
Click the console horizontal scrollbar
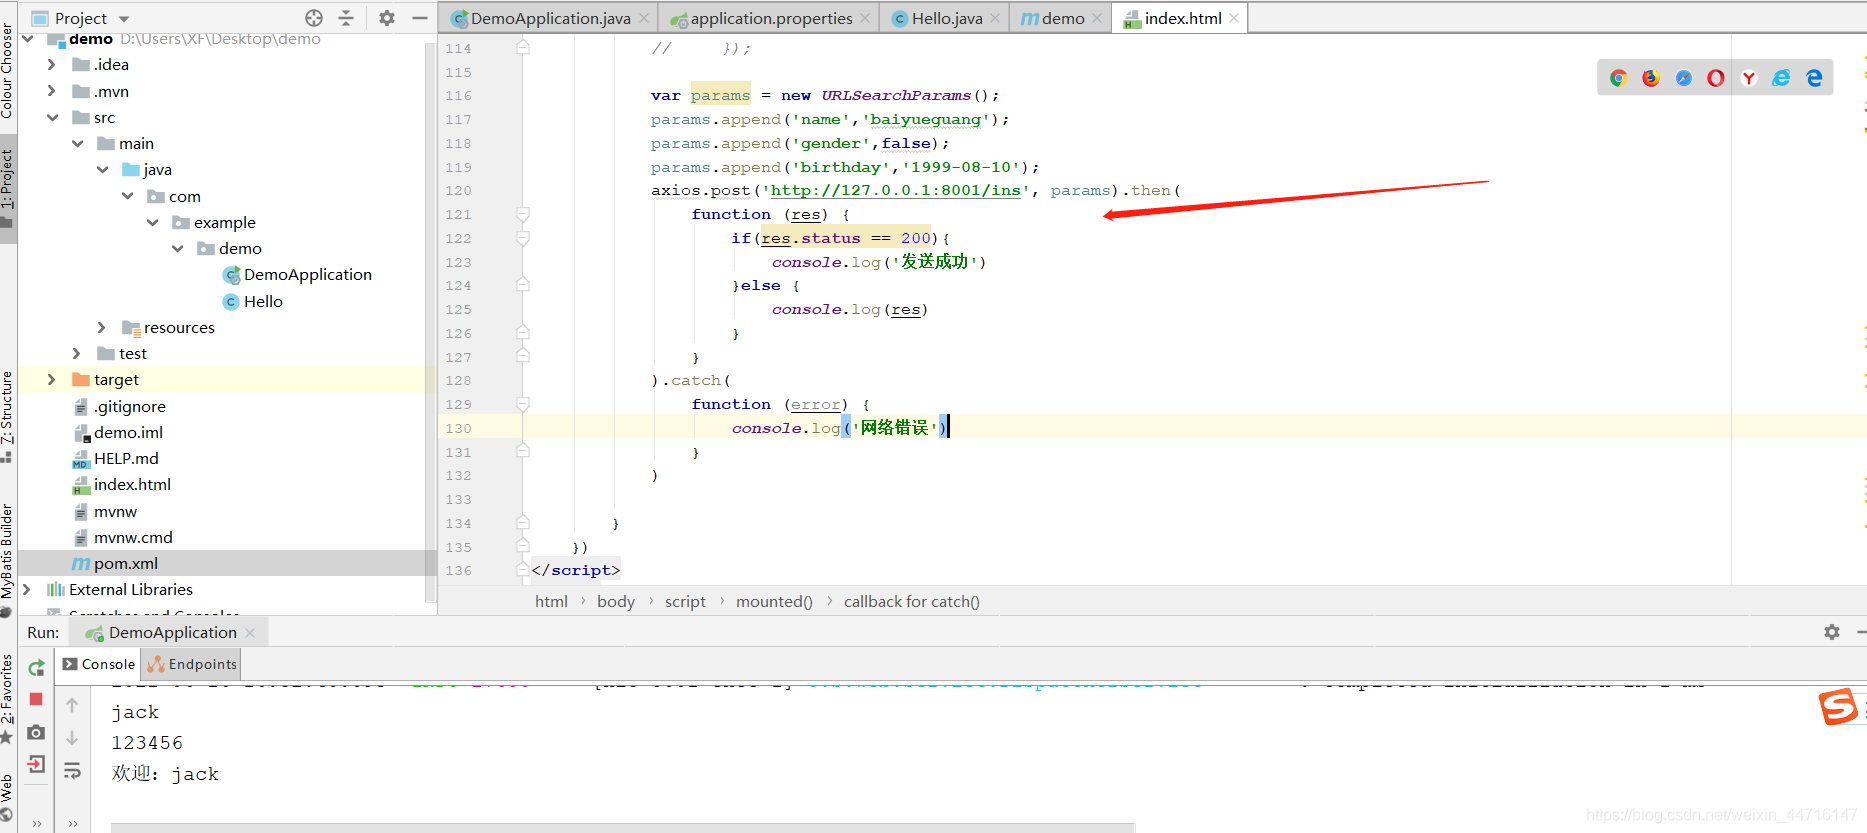[623, 827]
